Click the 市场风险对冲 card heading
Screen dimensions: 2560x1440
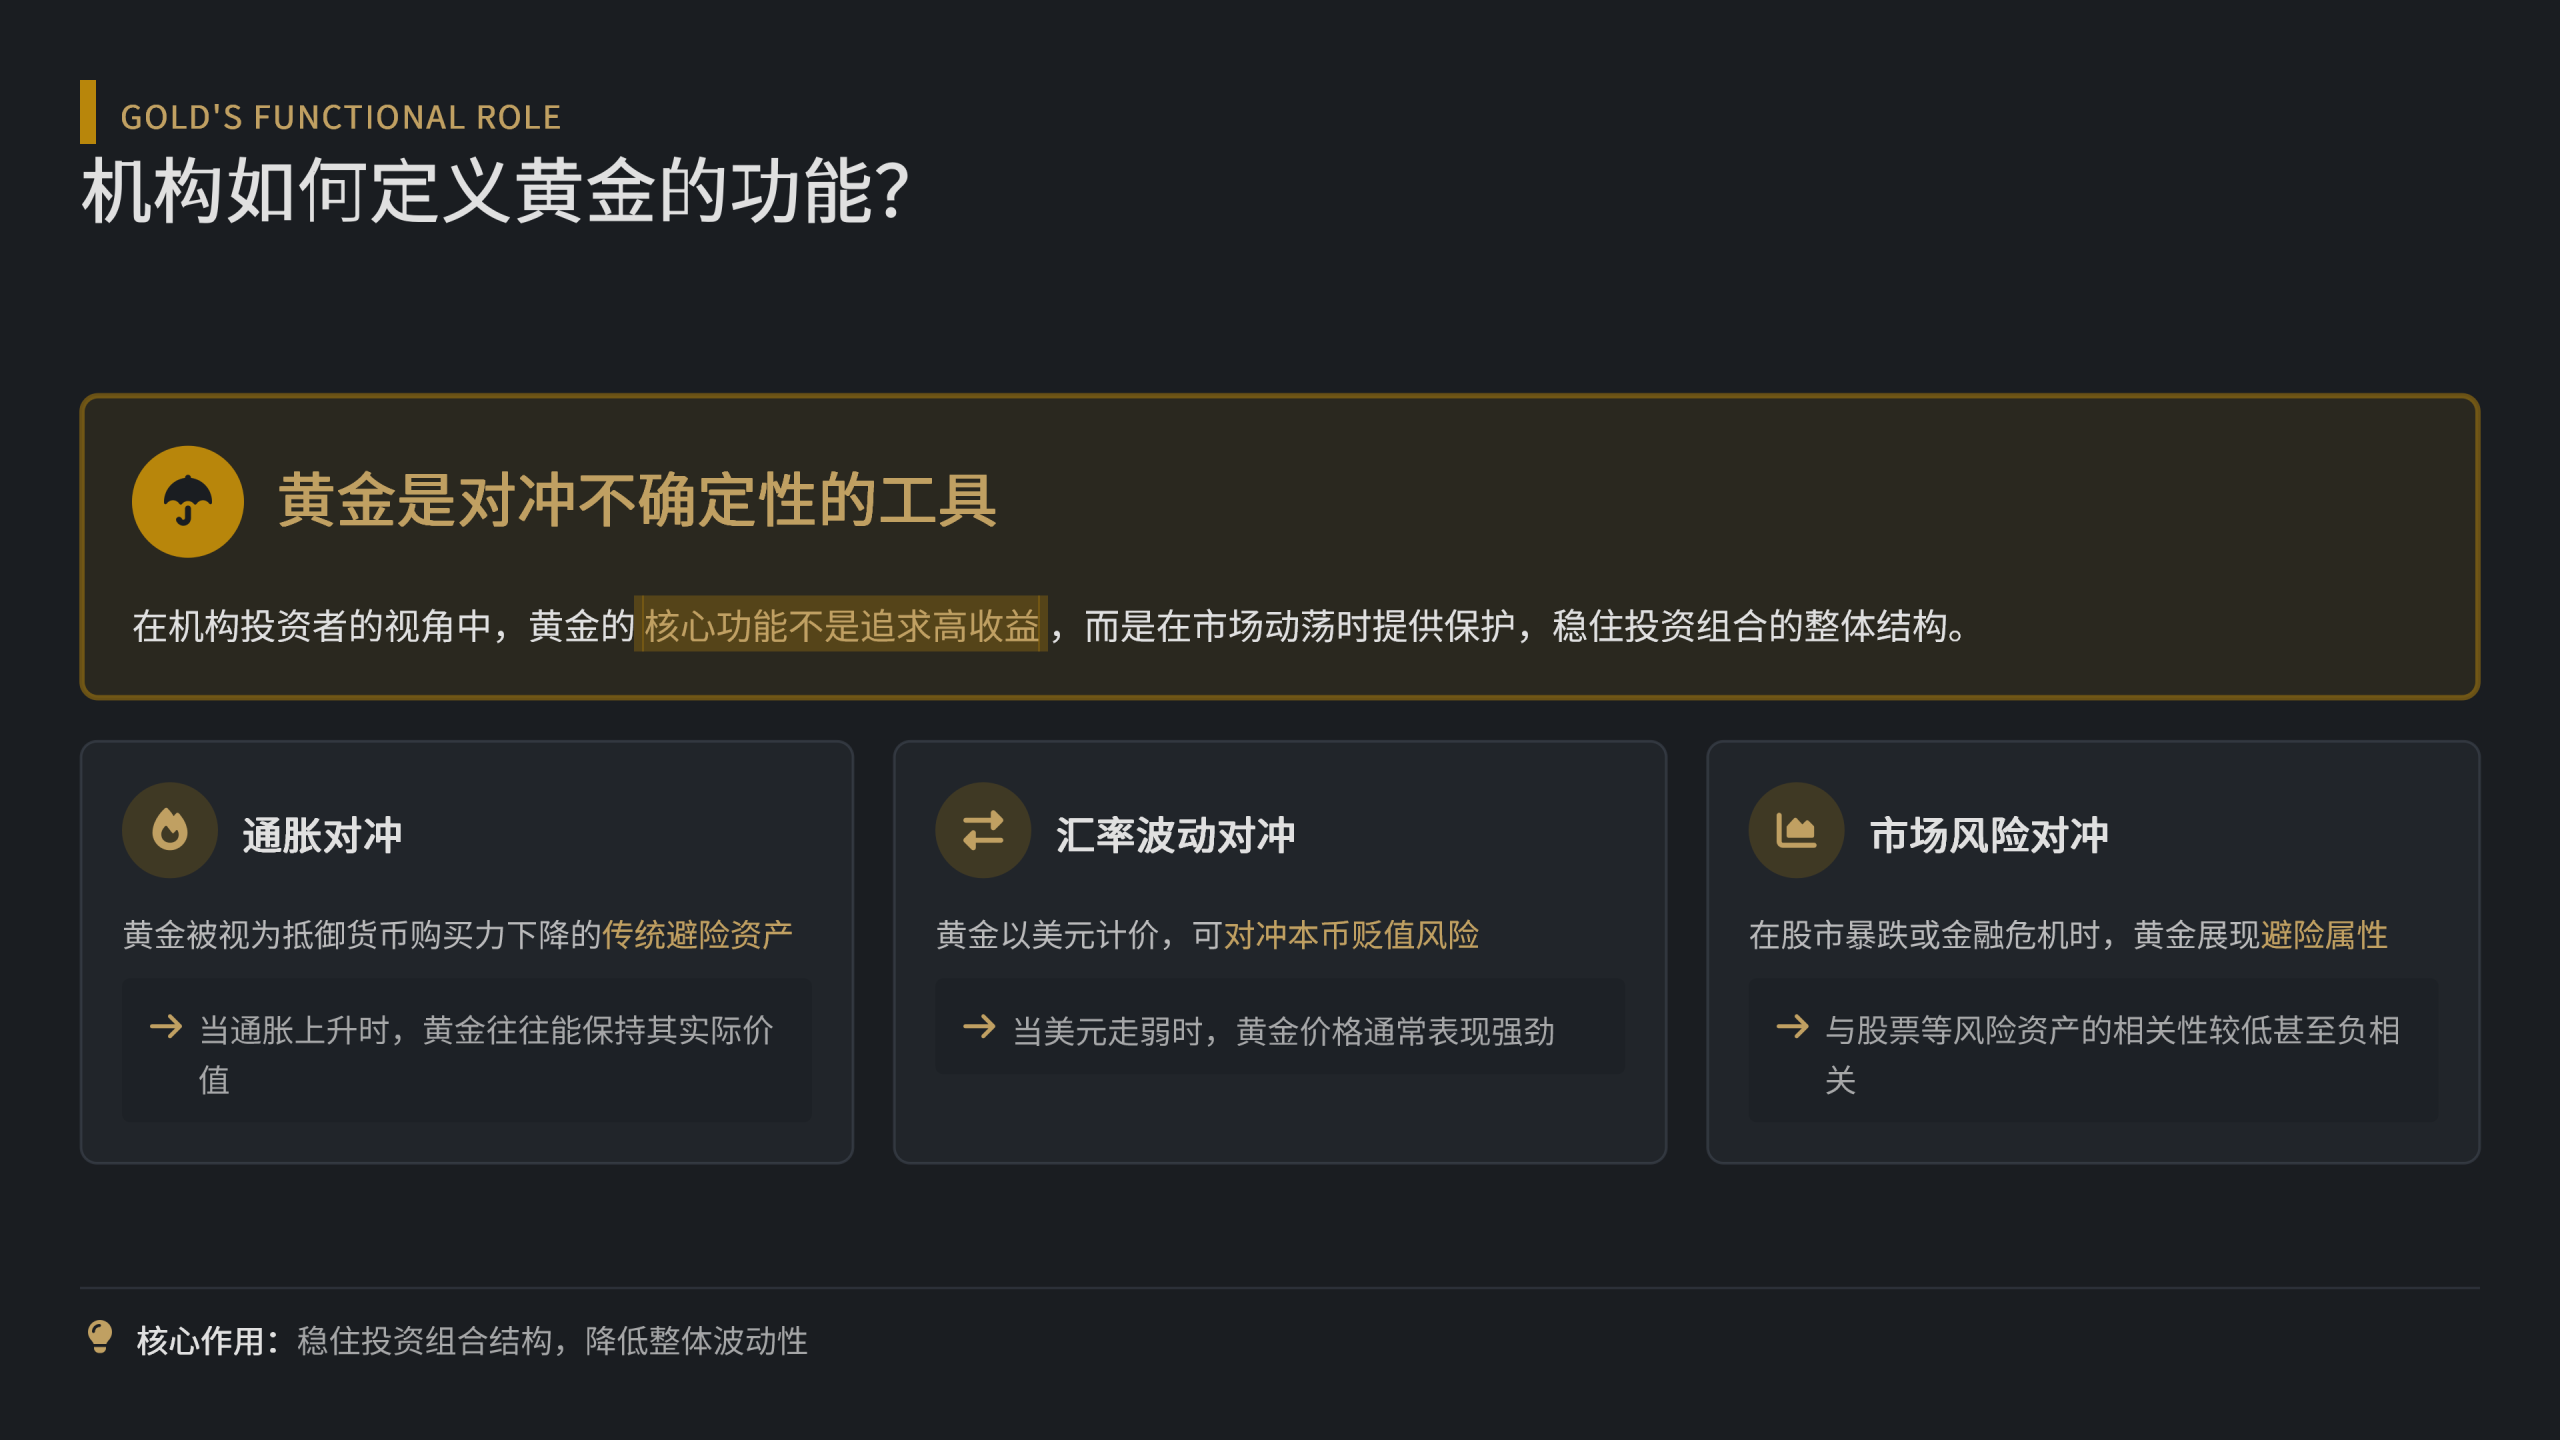tap(1989, 835)
